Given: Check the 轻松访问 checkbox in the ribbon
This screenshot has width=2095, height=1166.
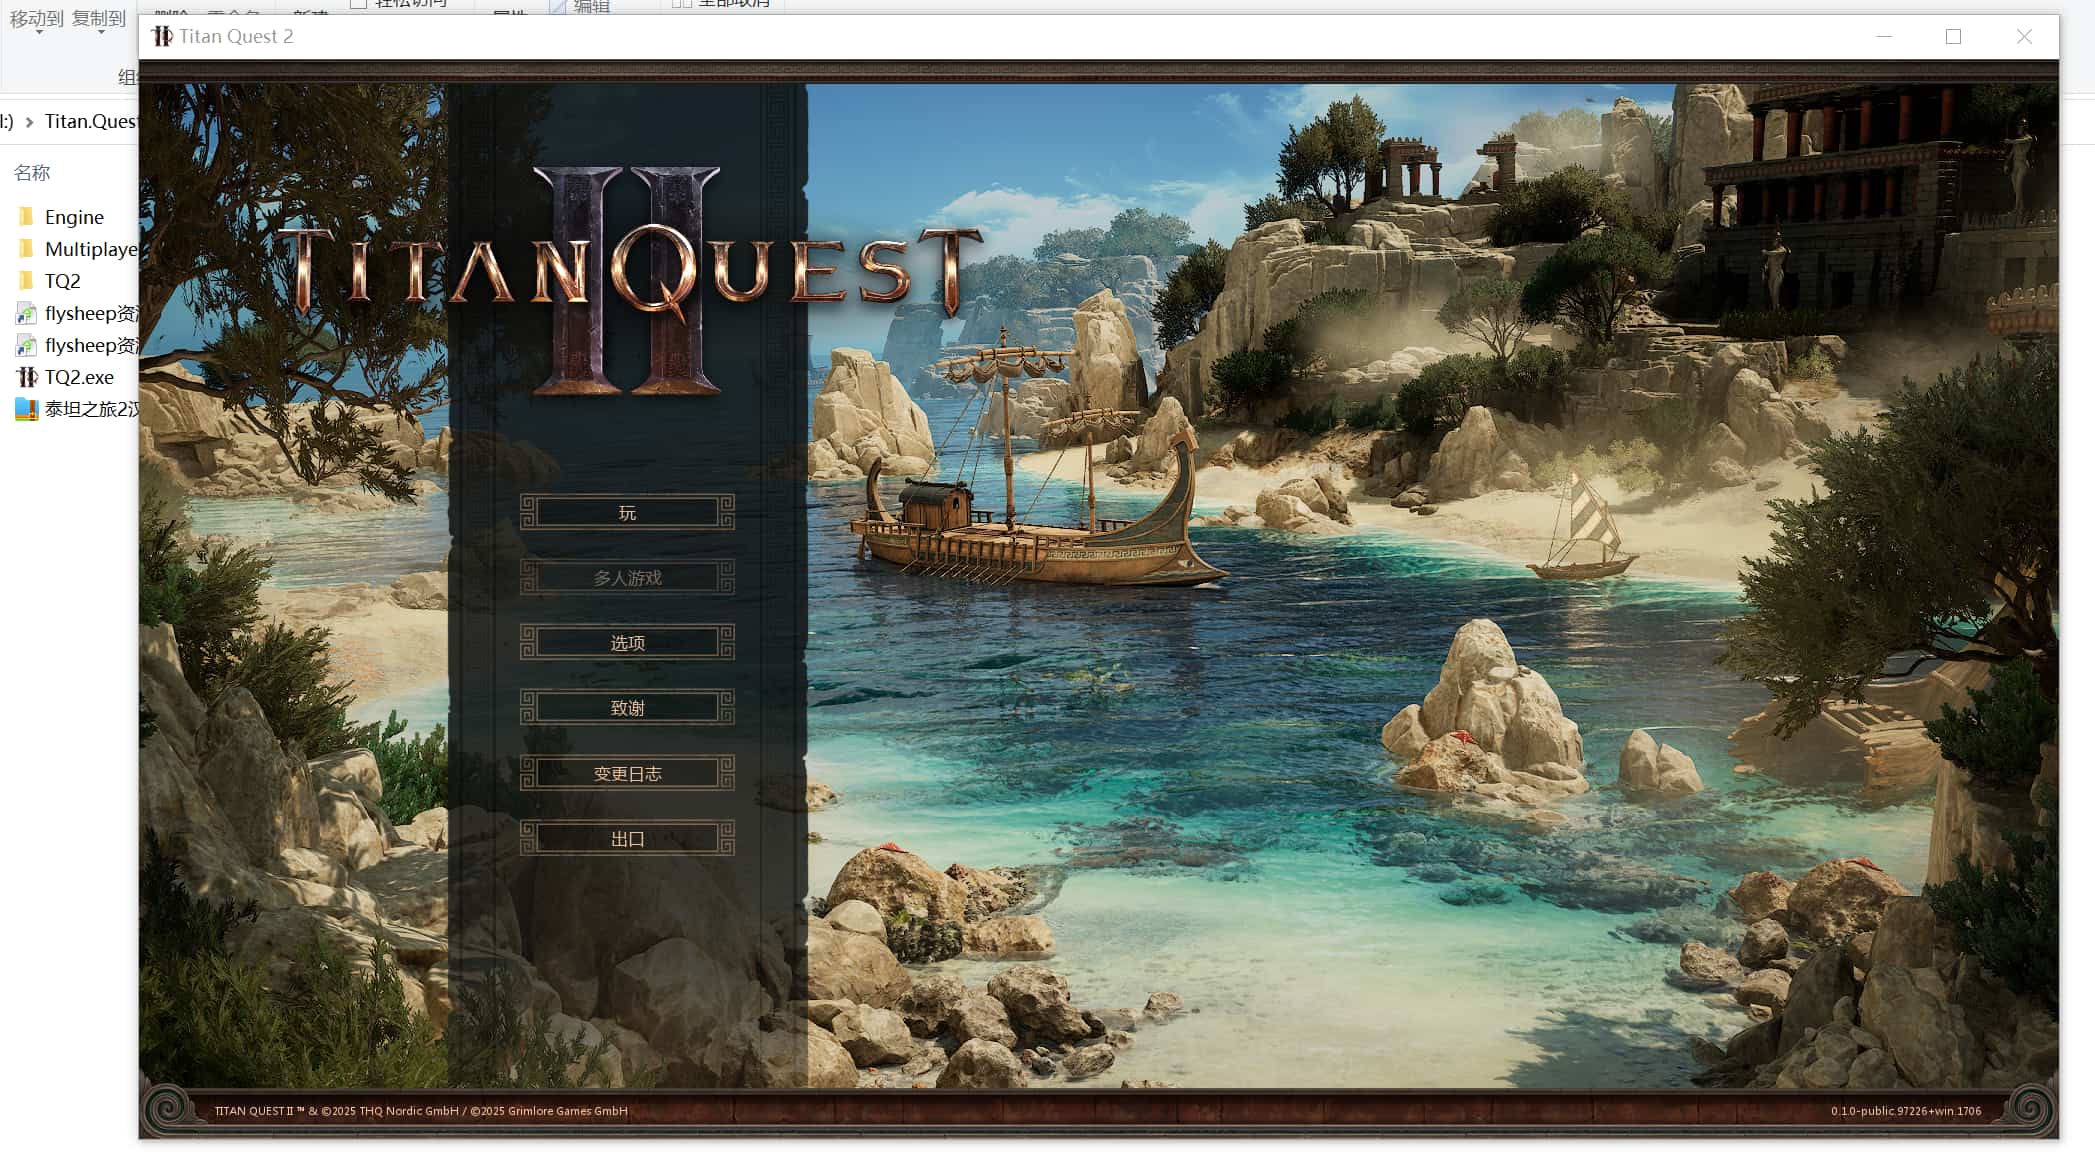Looking at the screenshot, I should point(358,3).
